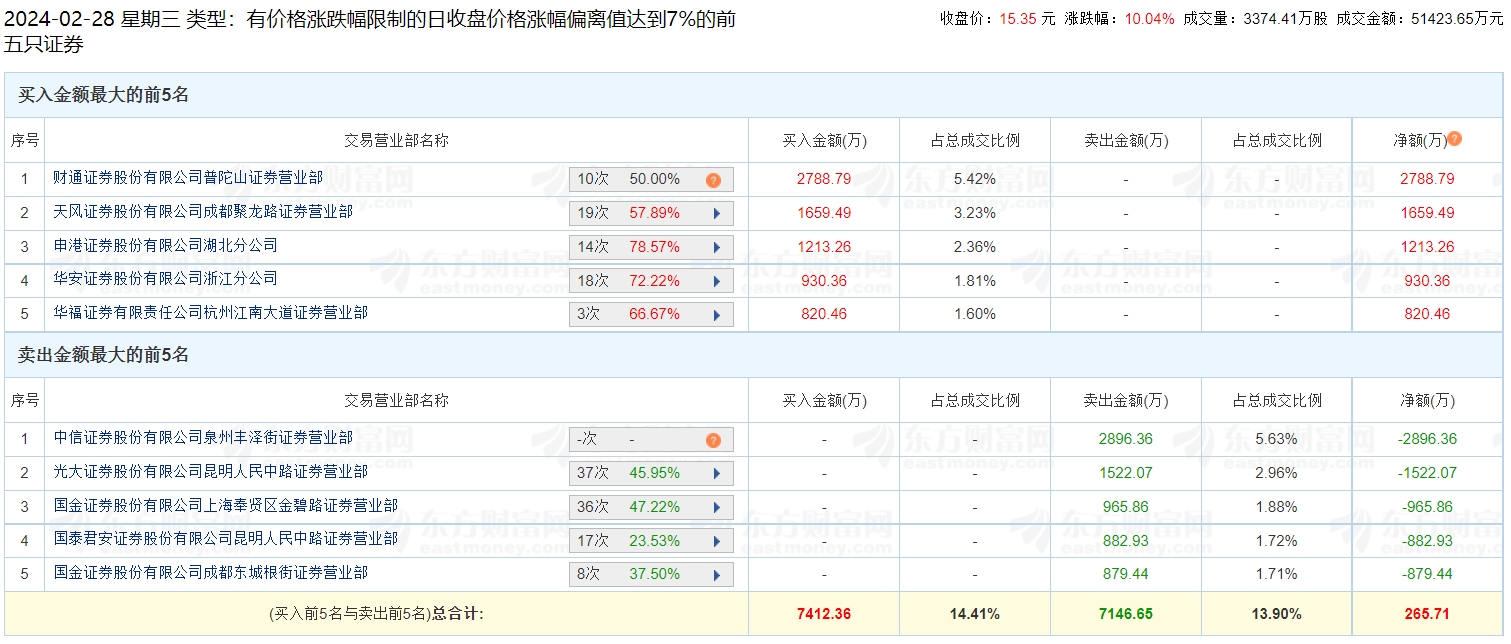This screenshot has width=1511, height=644.
Task: Click the orange question mark in 中信证券 row
Action: 713,440
